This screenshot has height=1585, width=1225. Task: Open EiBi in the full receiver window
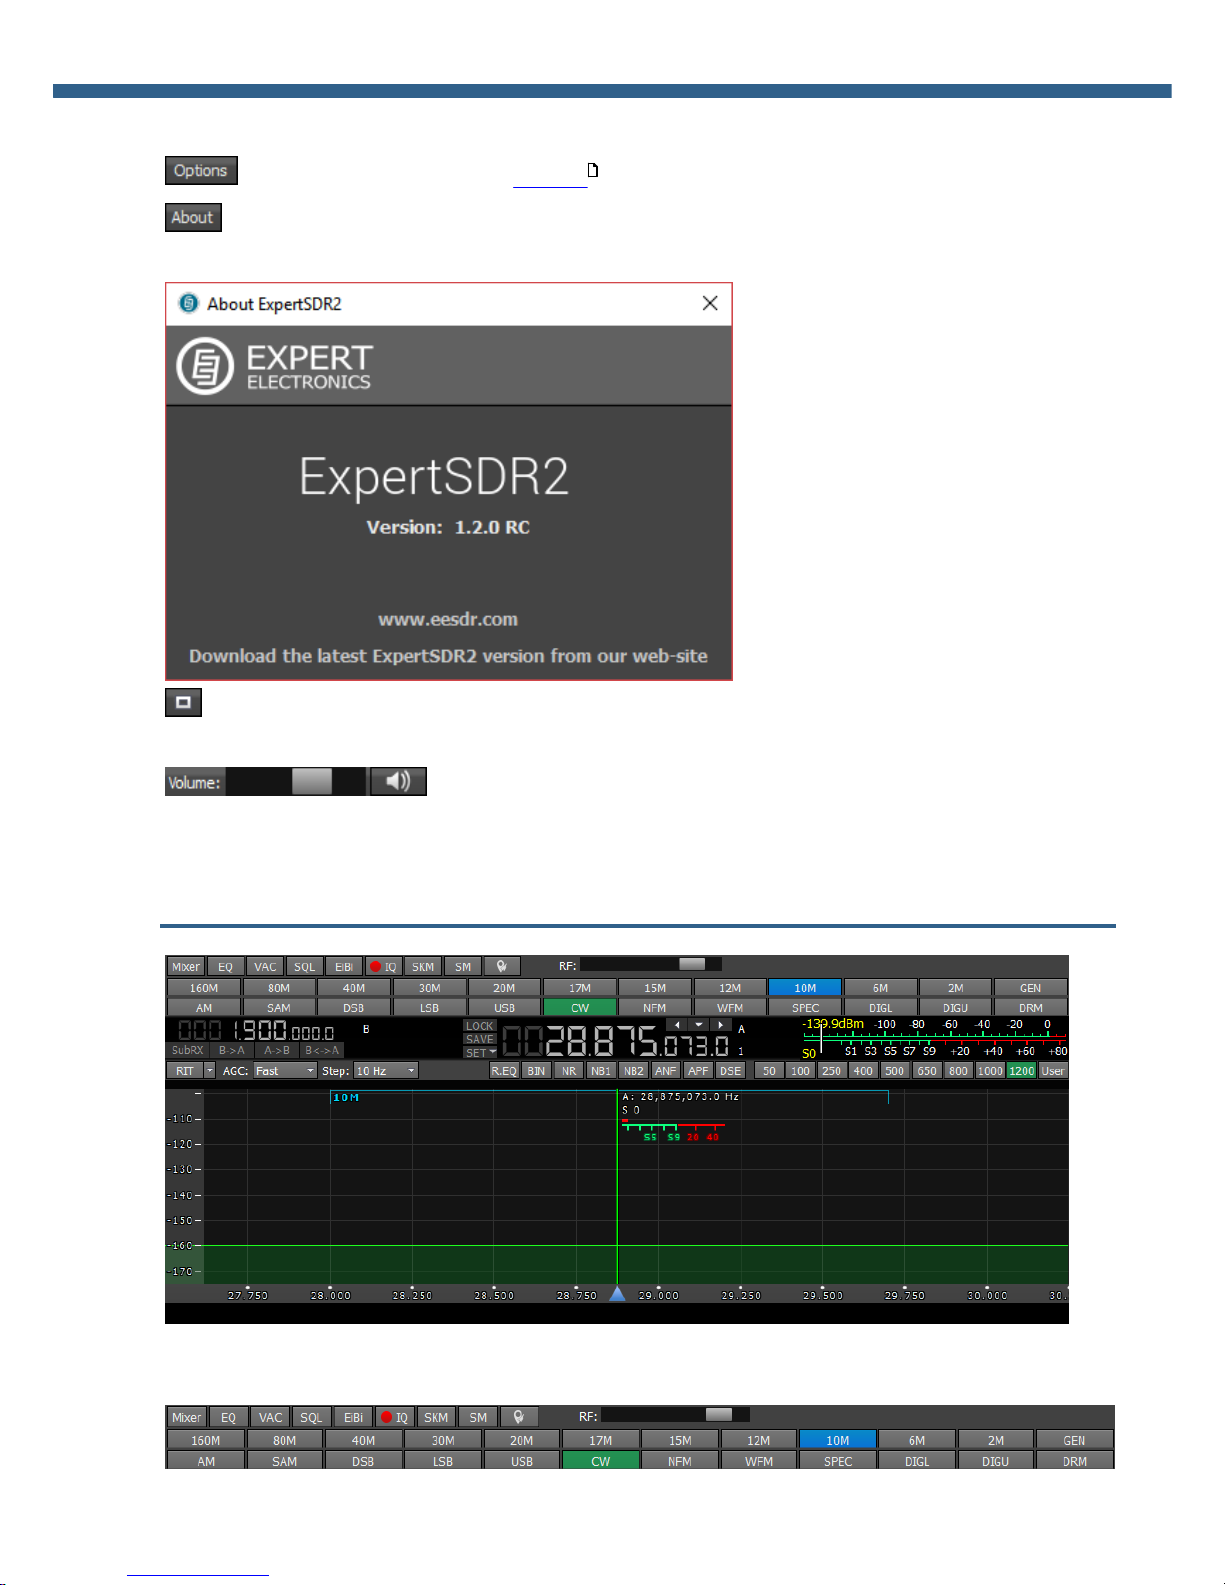coord(344,967)
